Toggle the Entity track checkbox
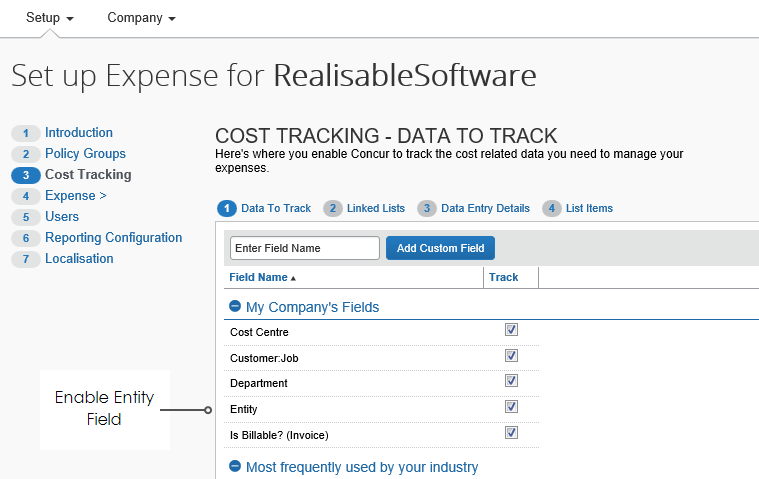 click(511, 406)
